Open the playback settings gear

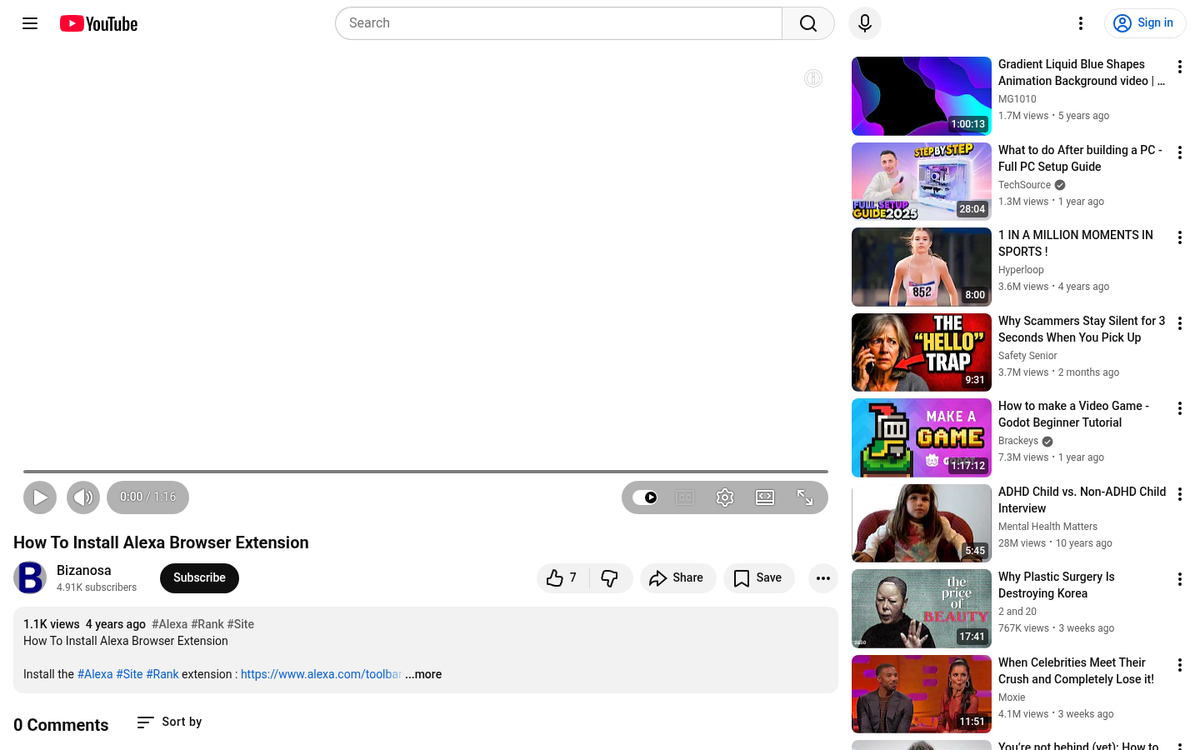[725, 497]
